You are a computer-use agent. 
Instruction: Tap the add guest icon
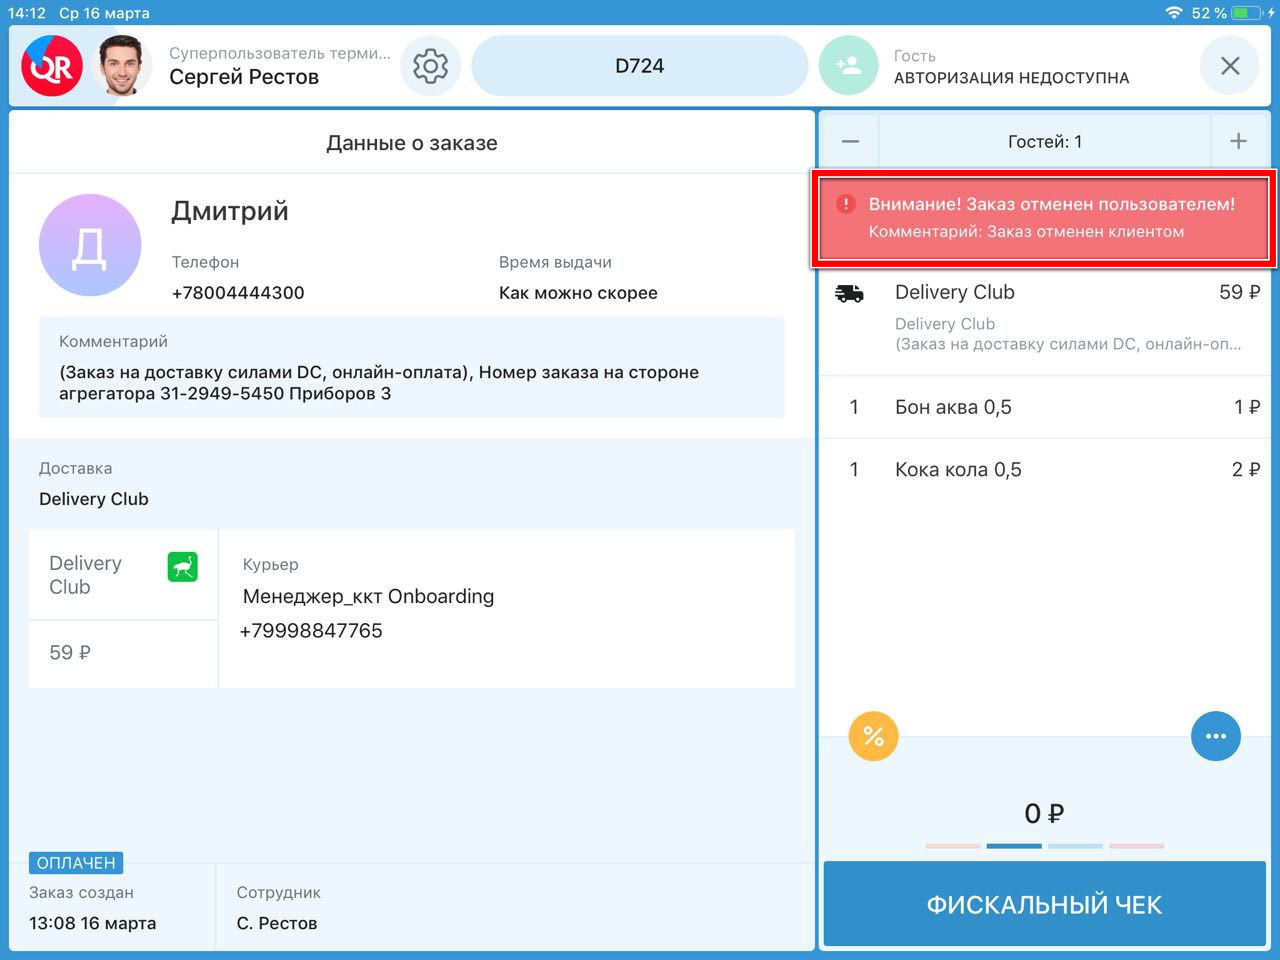point(848,66)
